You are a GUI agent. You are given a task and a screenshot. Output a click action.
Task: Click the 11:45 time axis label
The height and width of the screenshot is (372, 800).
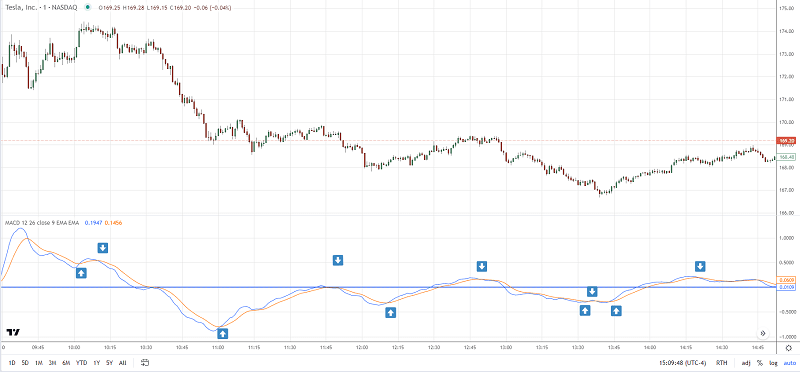(326, 348)
